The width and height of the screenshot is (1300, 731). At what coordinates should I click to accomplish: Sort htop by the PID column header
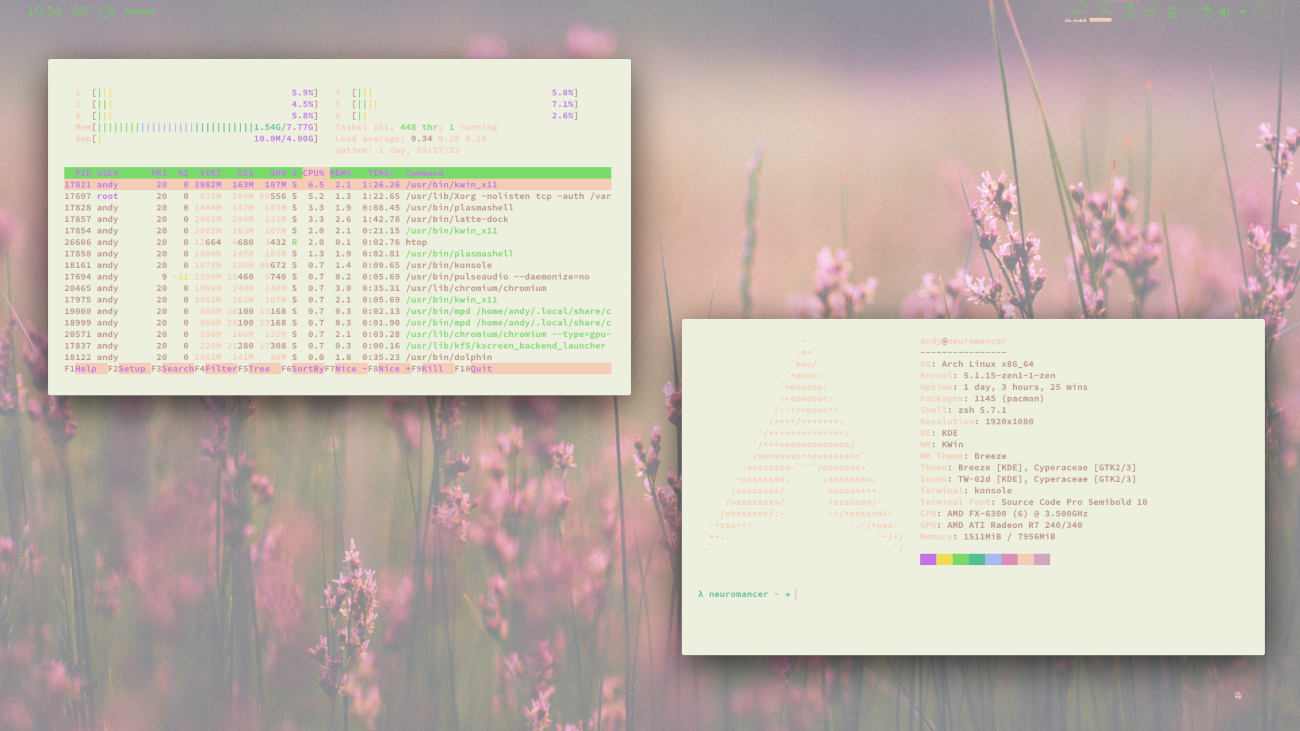[x=84, y=173]
